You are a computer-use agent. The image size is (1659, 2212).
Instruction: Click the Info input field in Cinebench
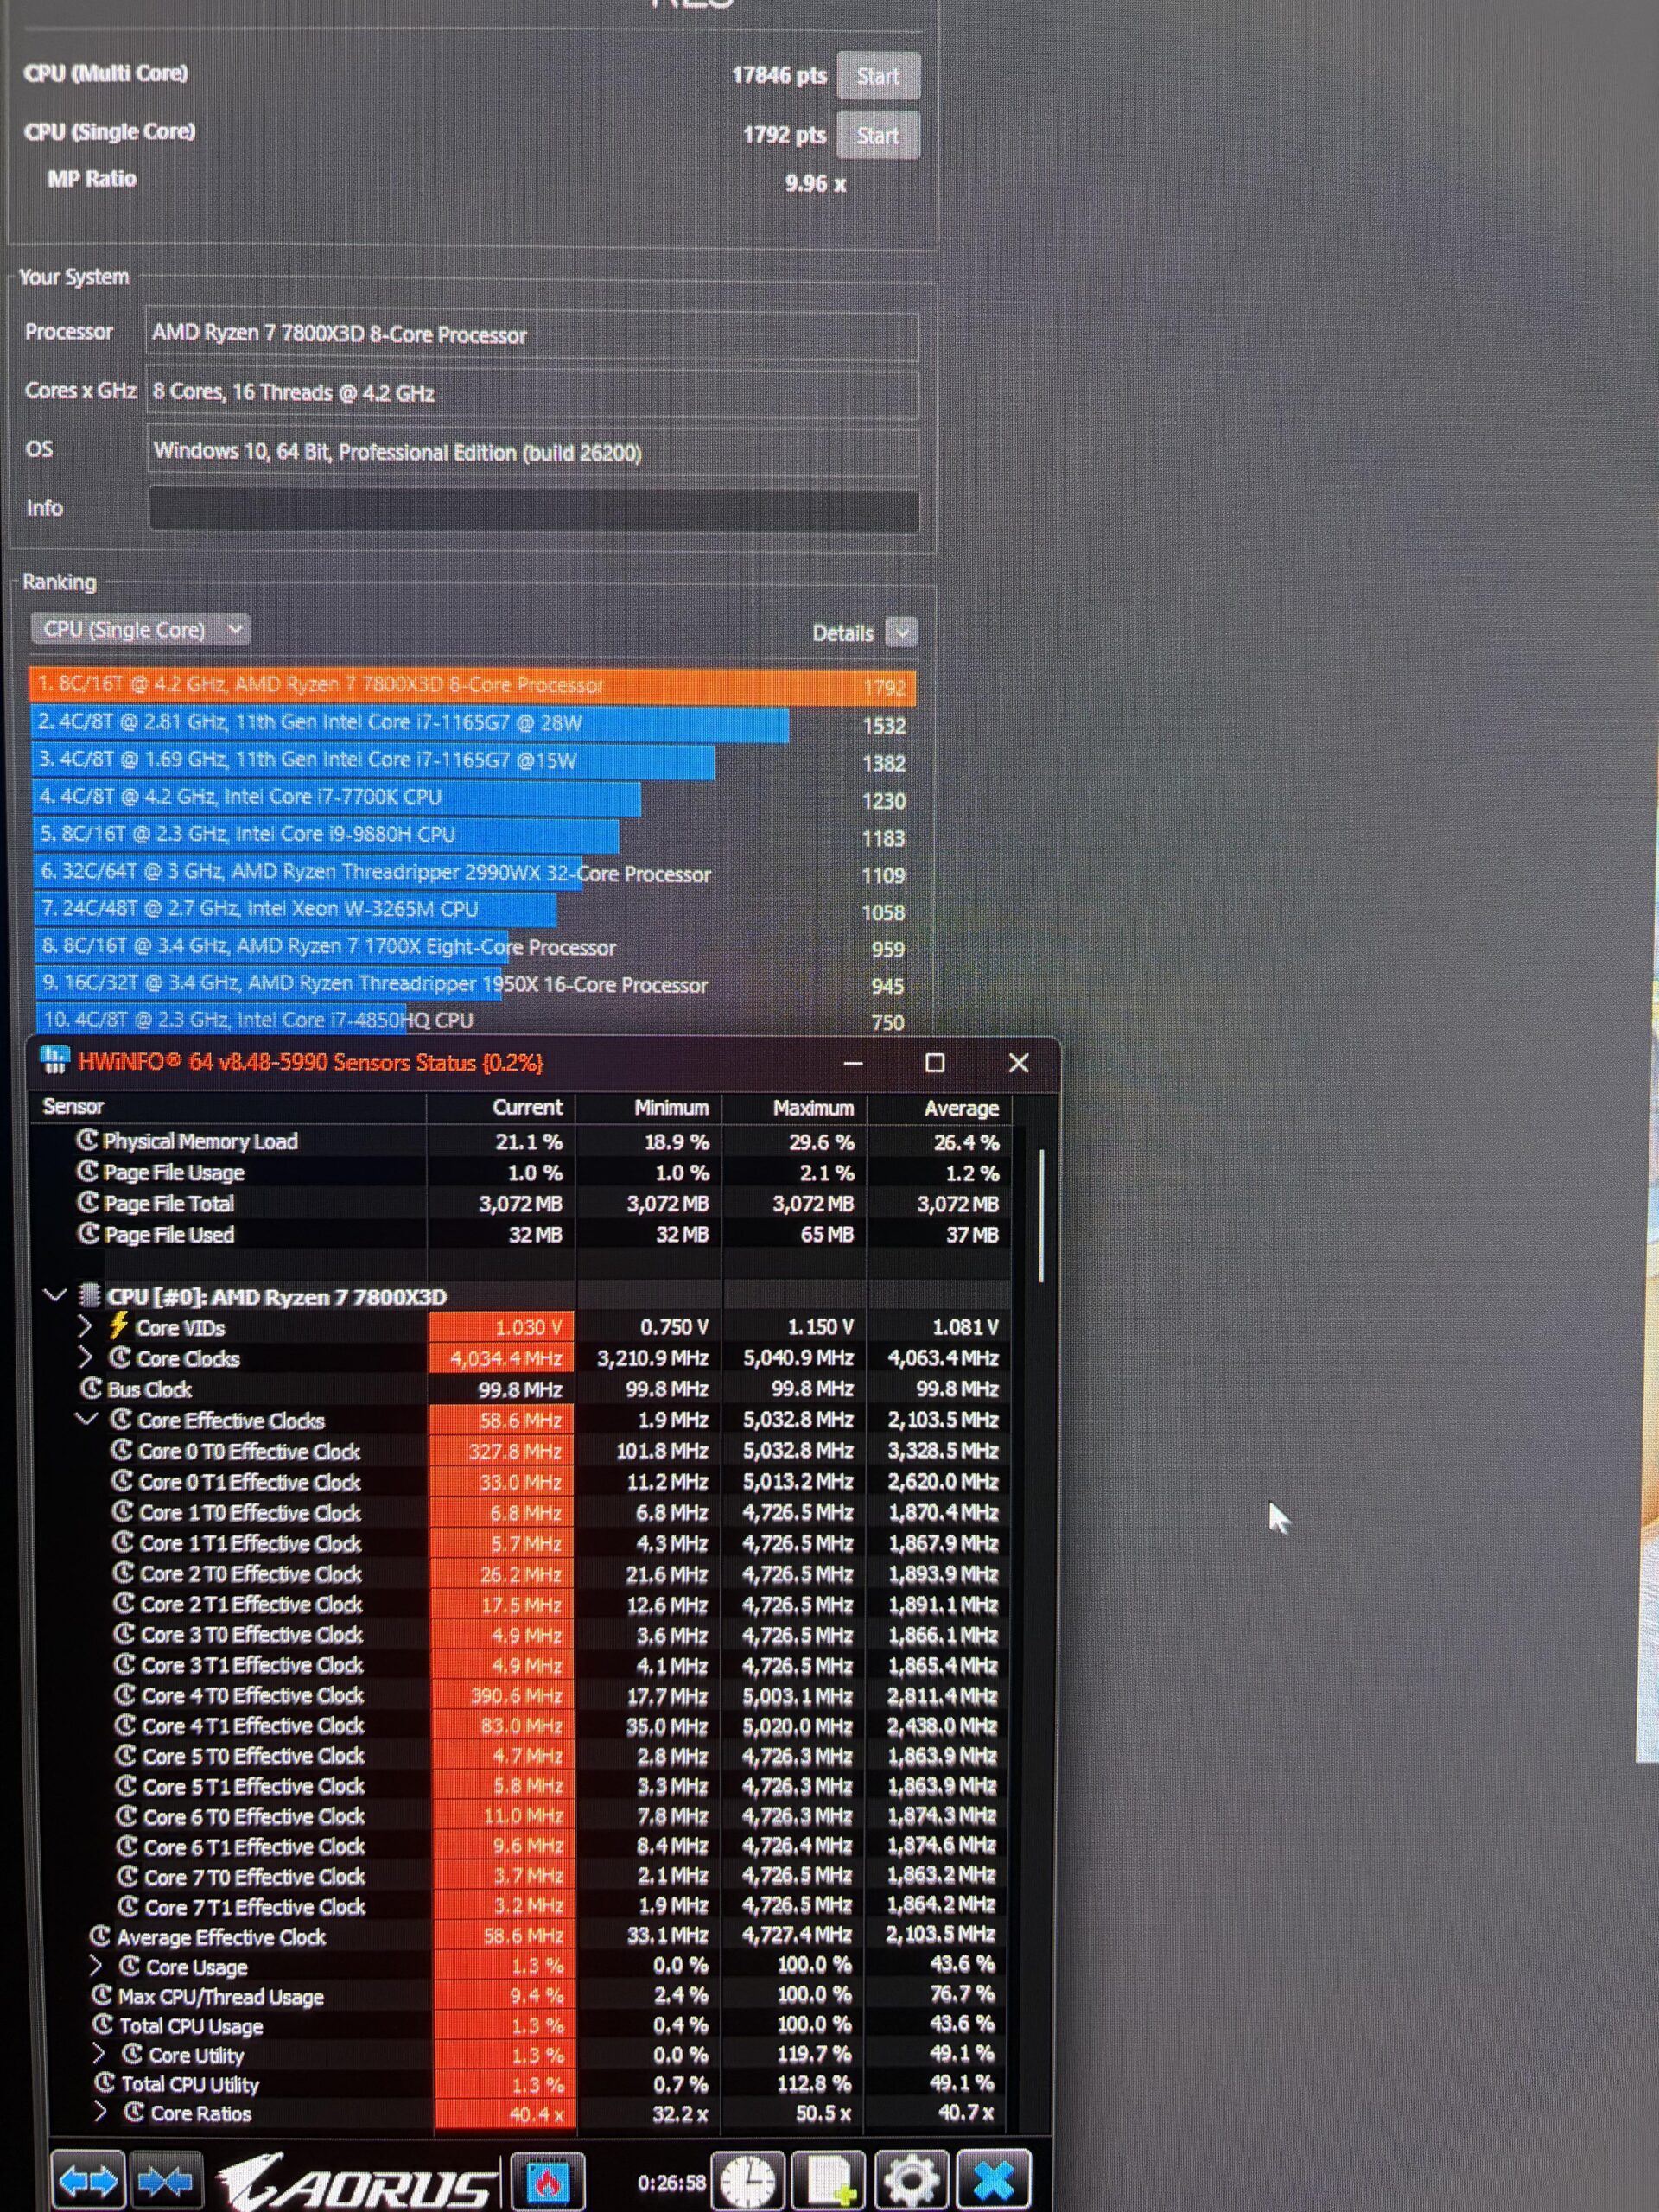(533, 510)
